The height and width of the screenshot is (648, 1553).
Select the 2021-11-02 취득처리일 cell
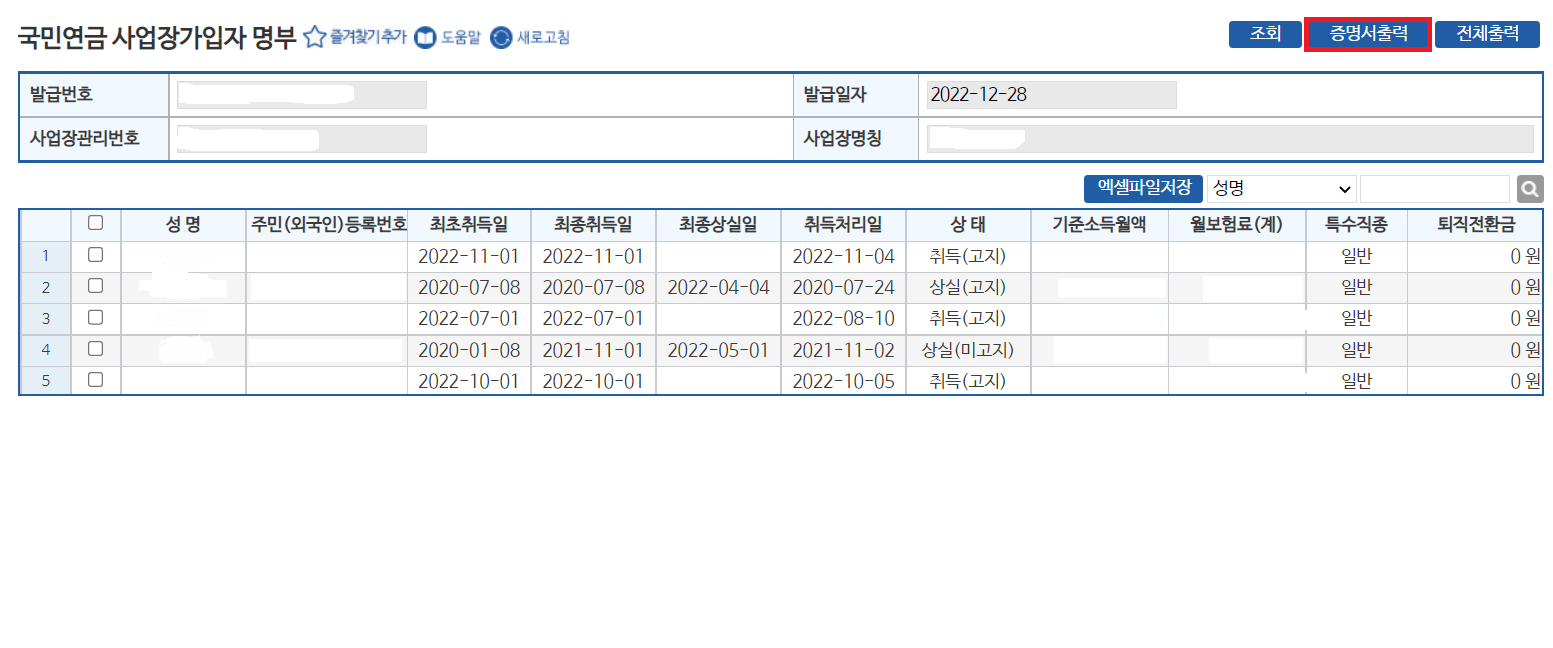coord(844,350)
